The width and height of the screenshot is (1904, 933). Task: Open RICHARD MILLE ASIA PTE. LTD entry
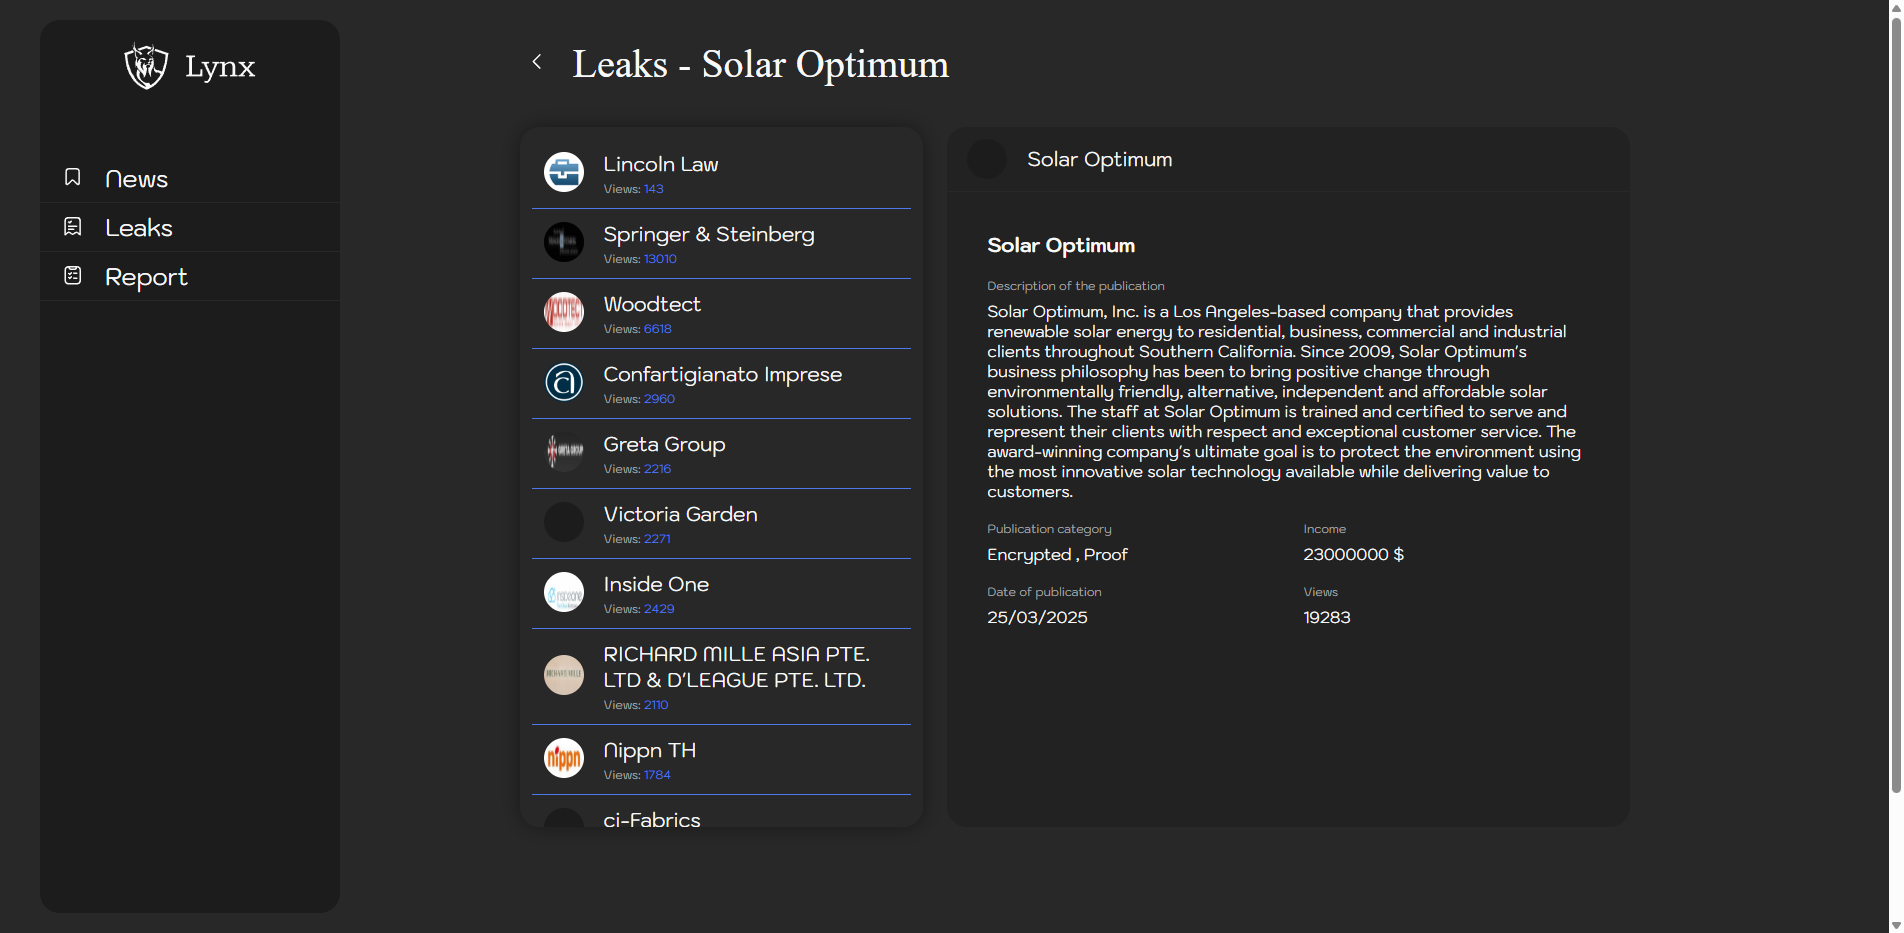[735, 667]
